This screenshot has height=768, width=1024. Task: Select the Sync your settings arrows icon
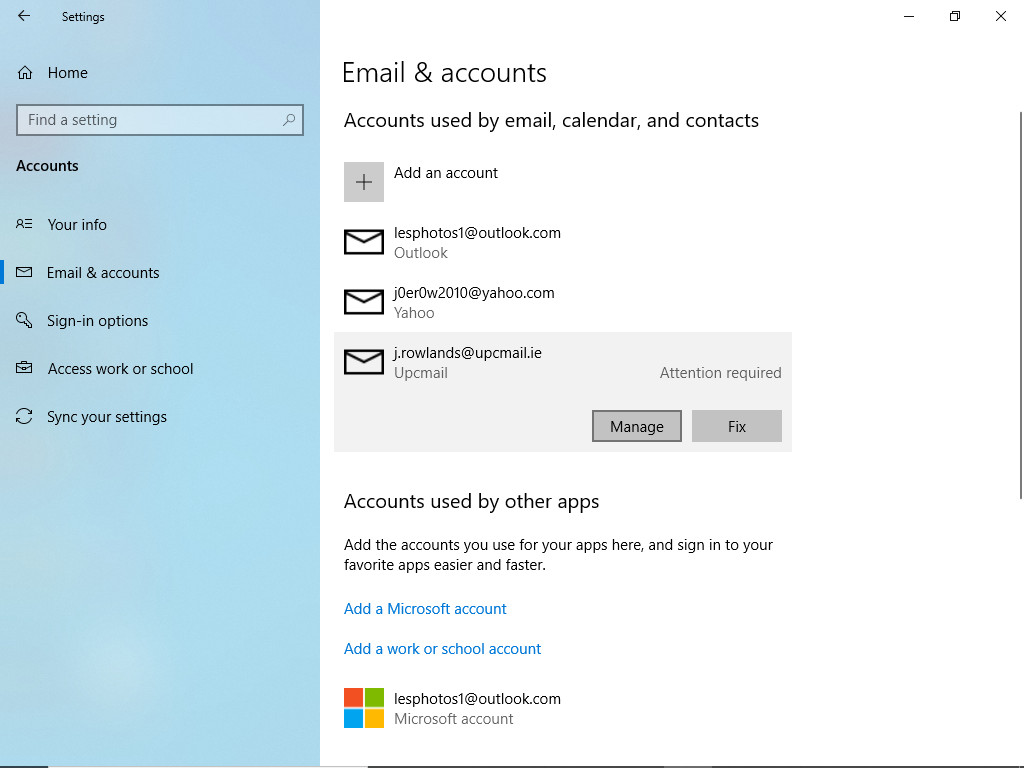(24, 417)
